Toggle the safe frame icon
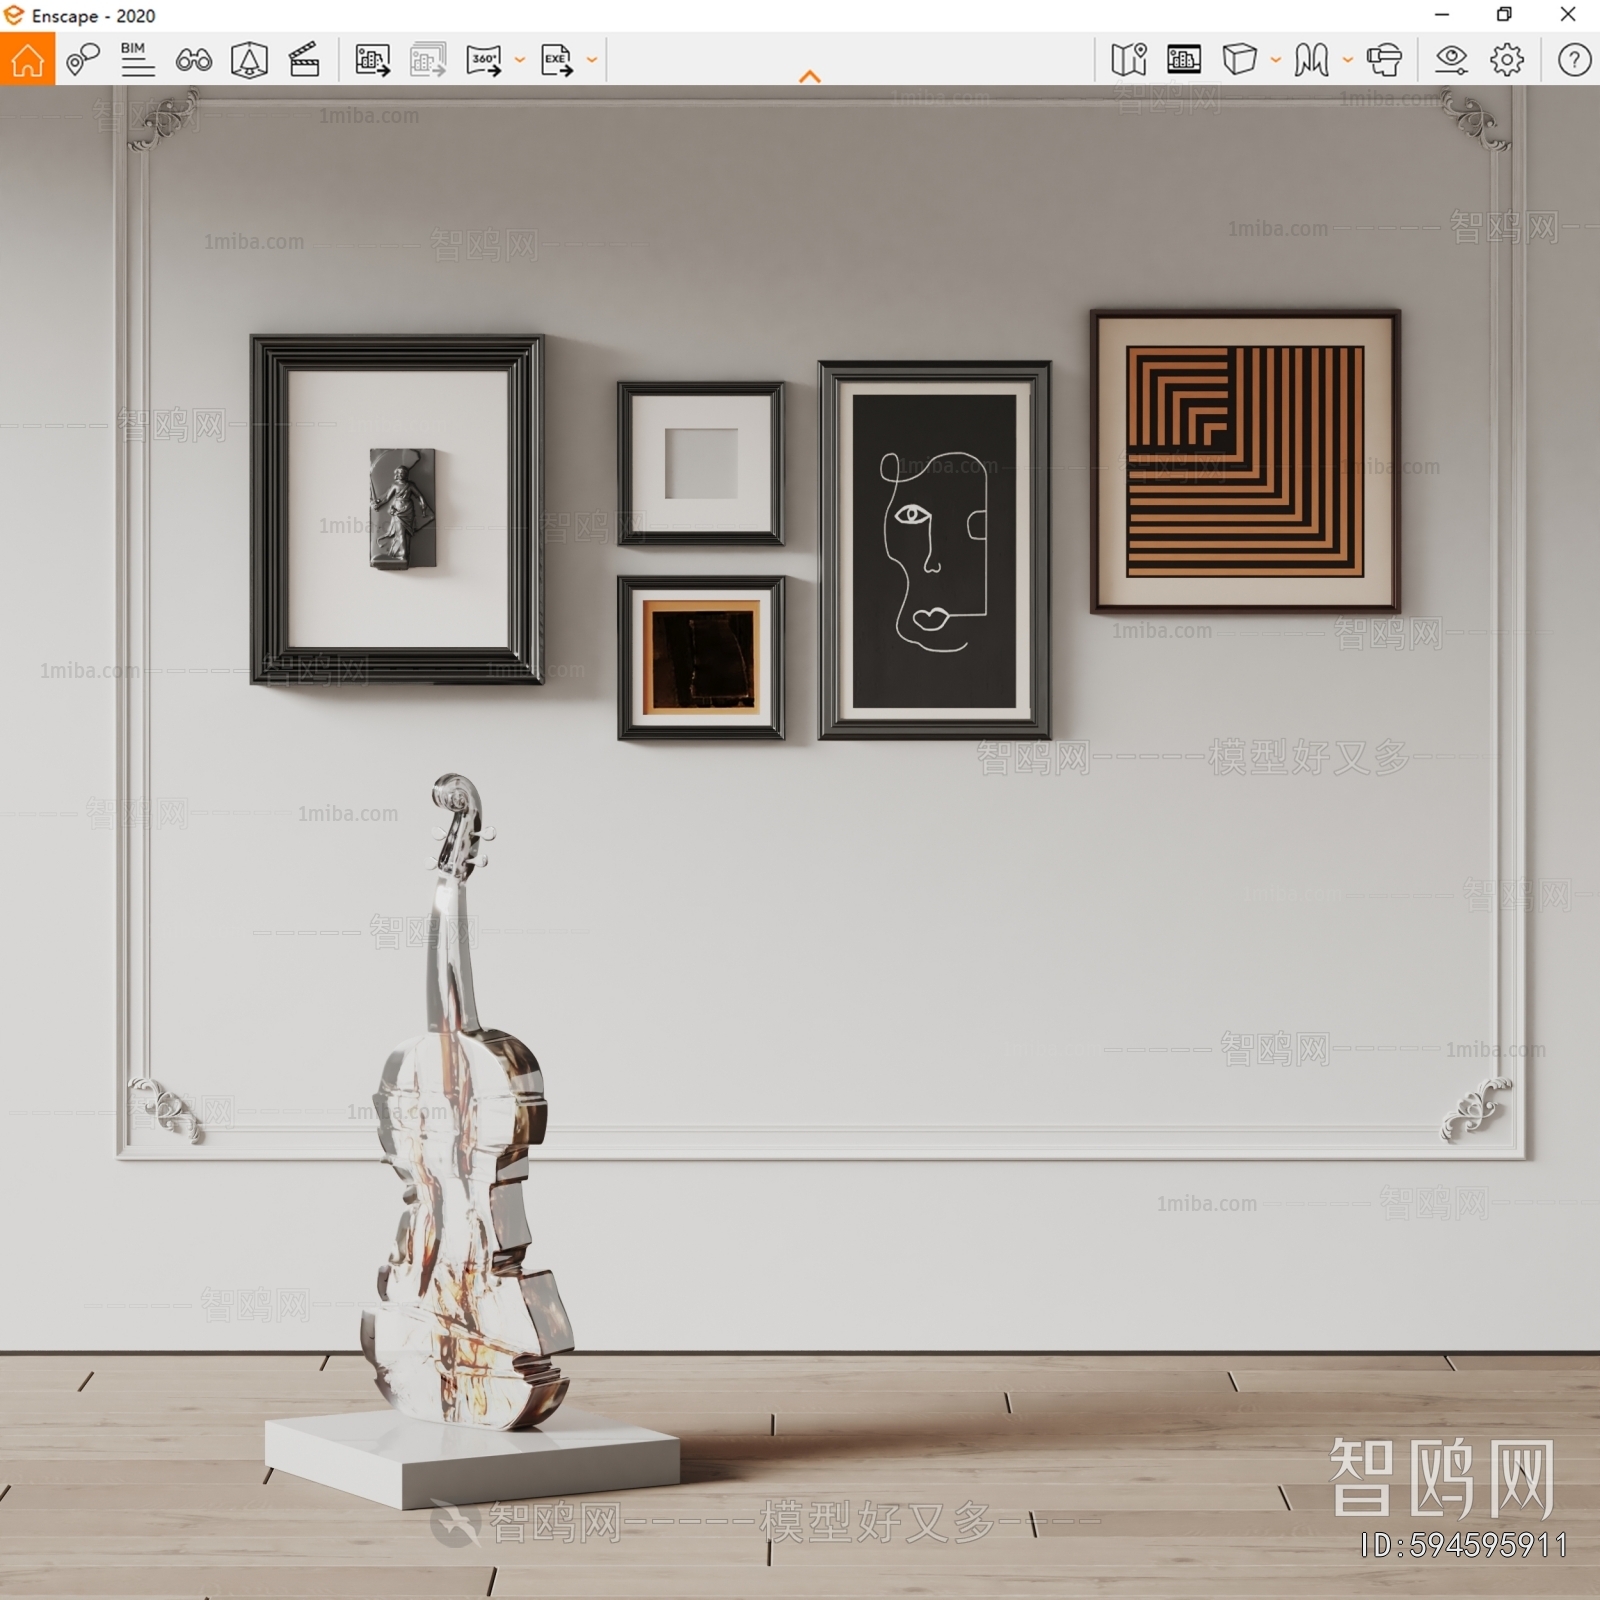1600x1600 pixels. pyautogui.click(x=1184, y=60)
